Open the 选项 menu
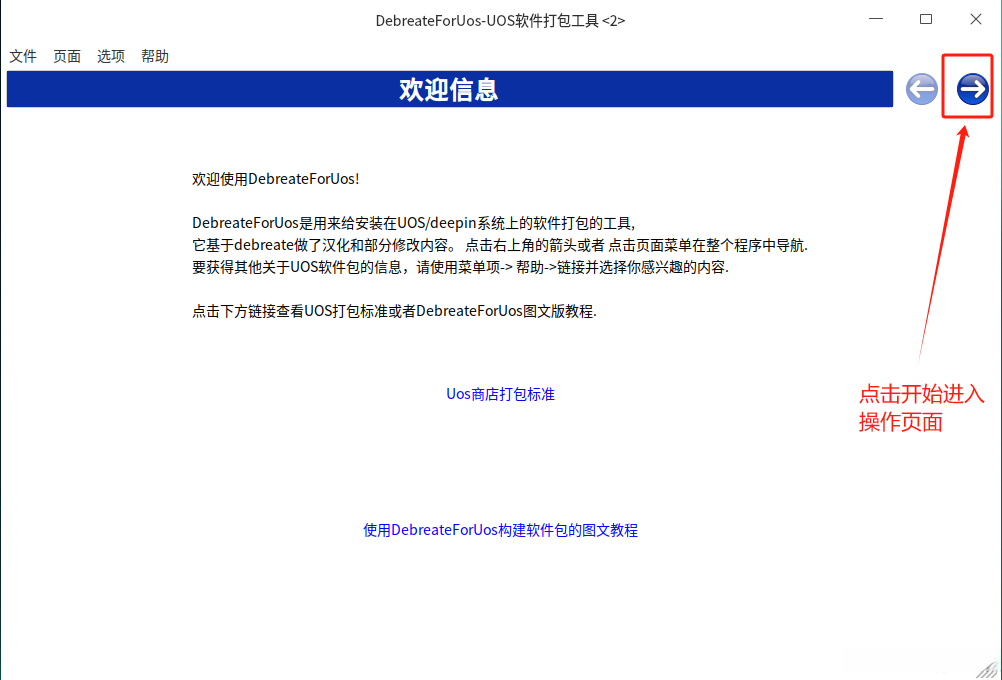 111,56
